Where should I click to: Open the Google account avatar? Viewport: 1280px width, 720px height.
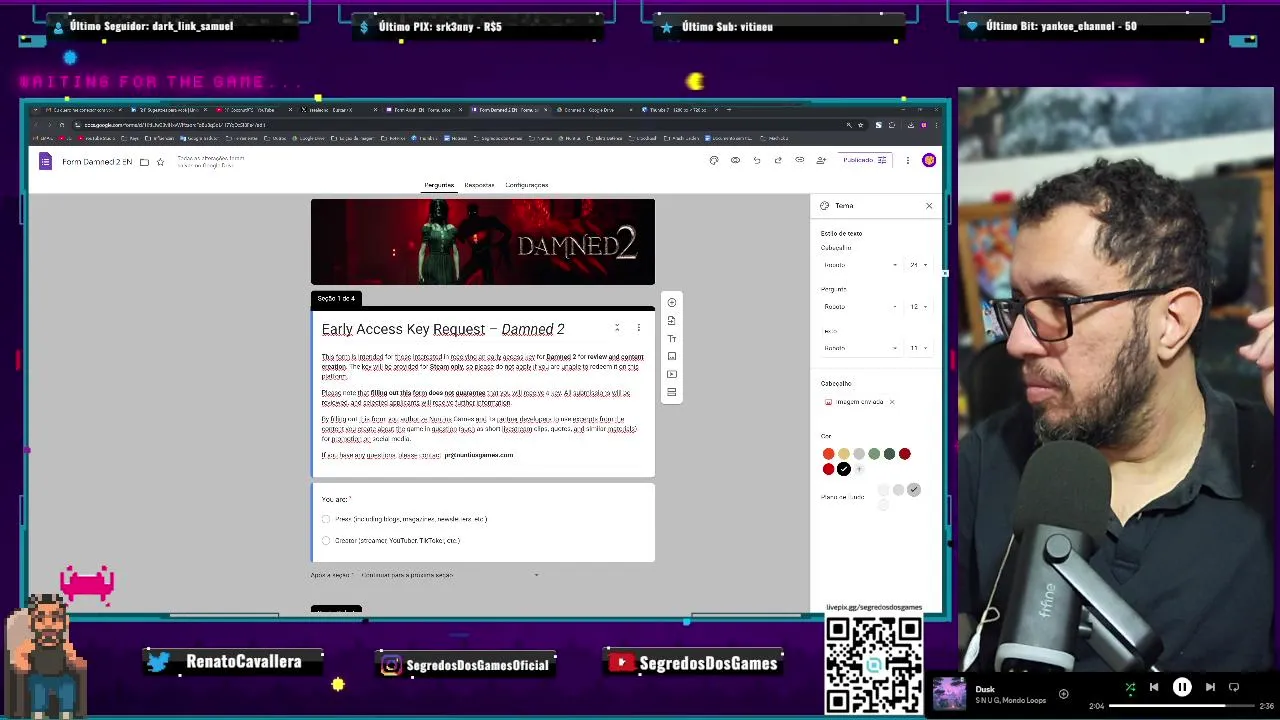pyautogui.click(x=929, y=160)
